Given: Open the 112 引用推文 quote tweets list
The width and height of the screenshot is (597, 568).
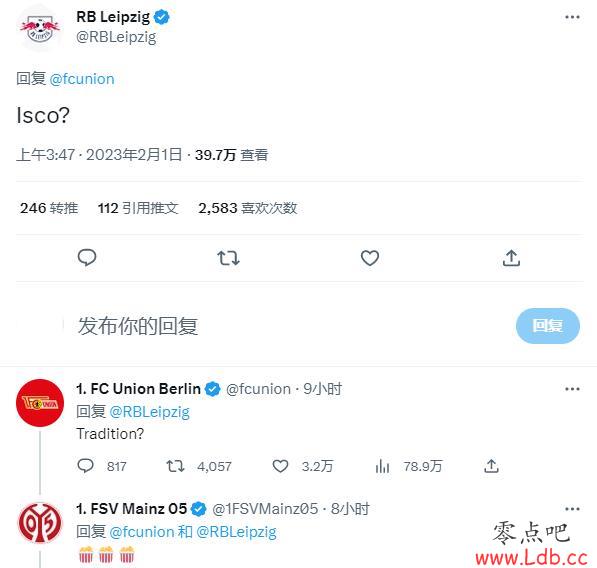Looking at the screenshot, I should pyautogui.click(x=138, y=208).
